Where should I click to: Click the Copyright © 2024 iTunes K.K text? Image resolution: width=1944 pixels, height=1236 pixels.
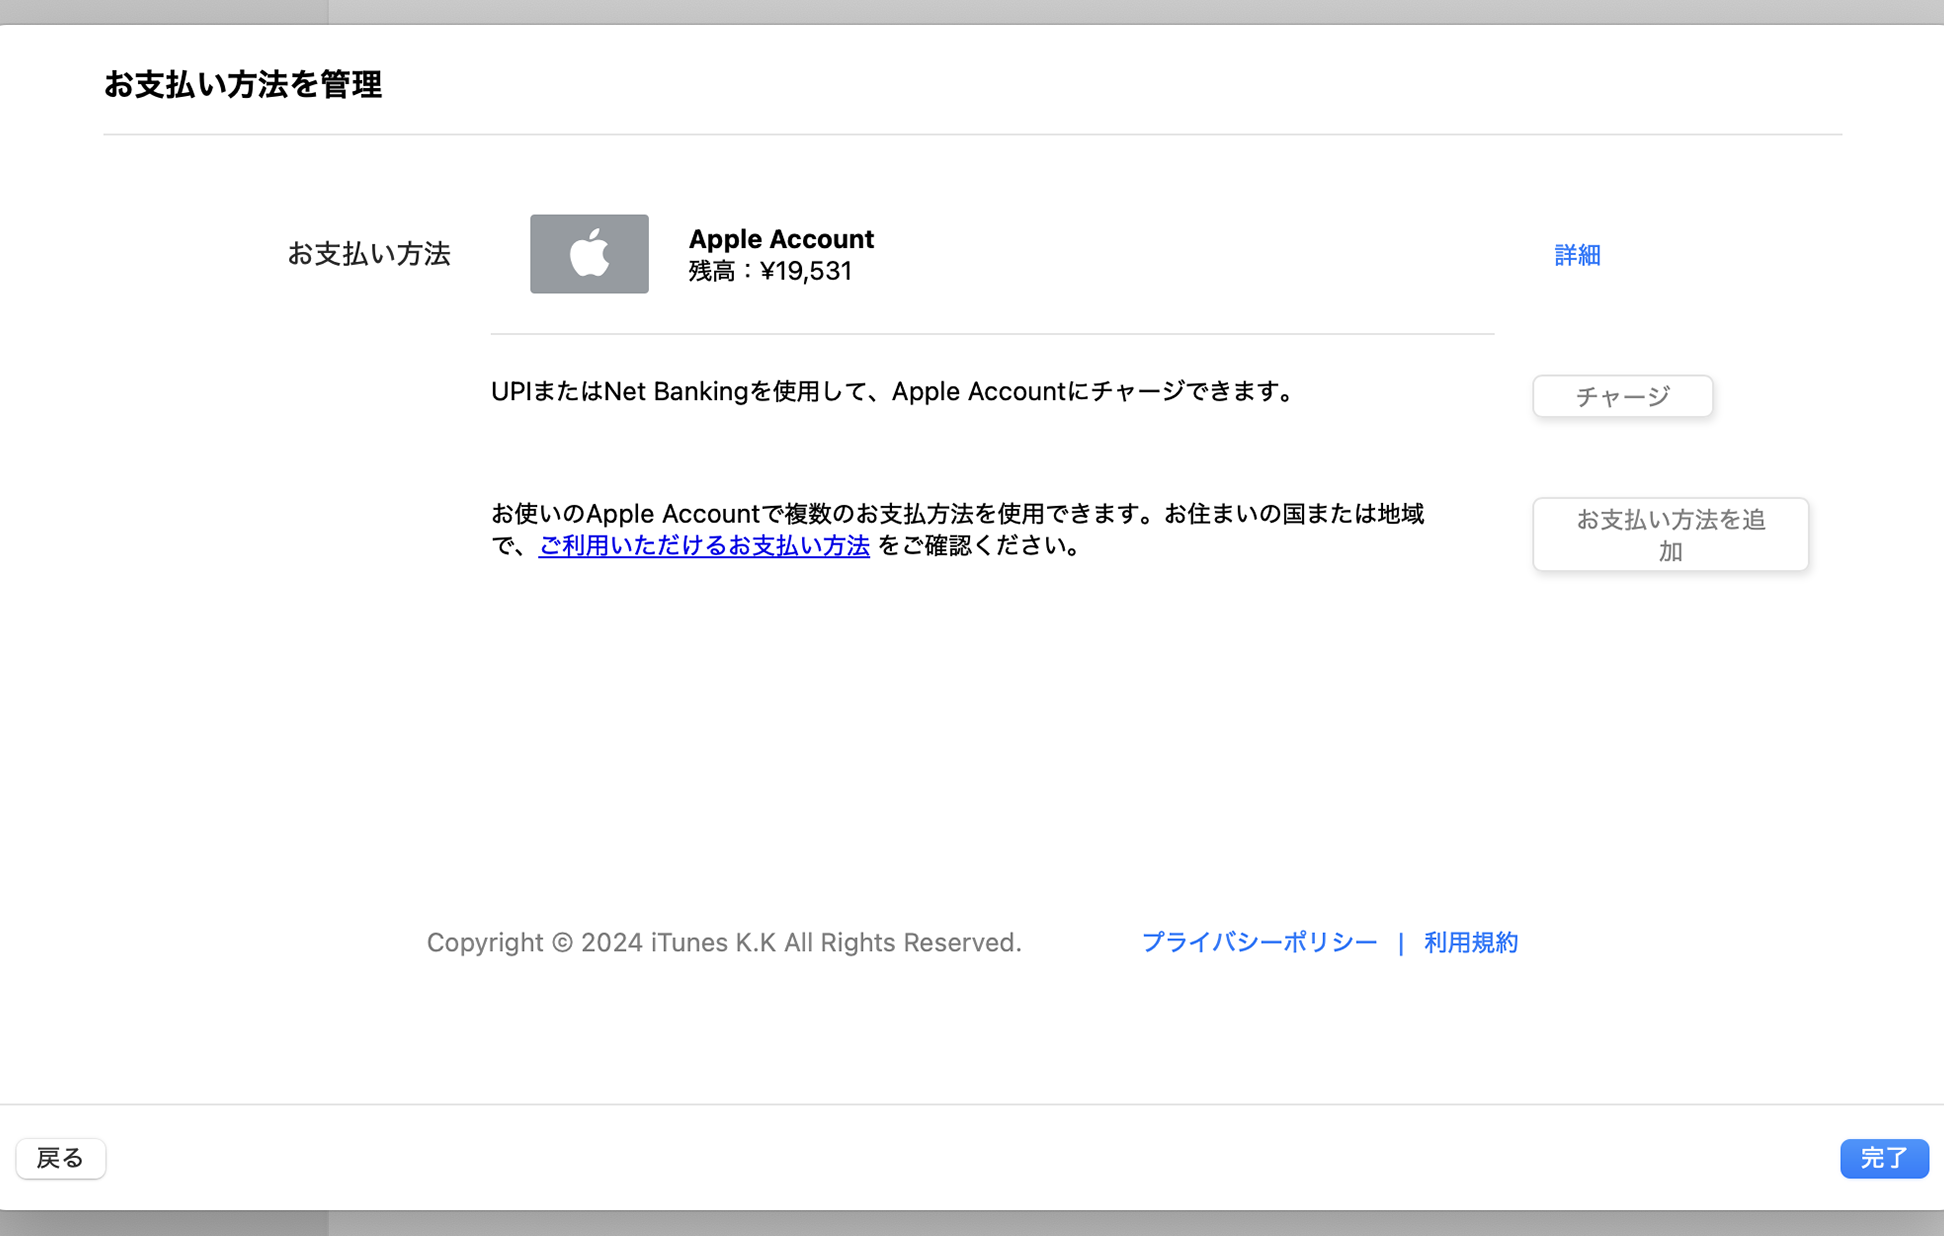pos(724,942)
